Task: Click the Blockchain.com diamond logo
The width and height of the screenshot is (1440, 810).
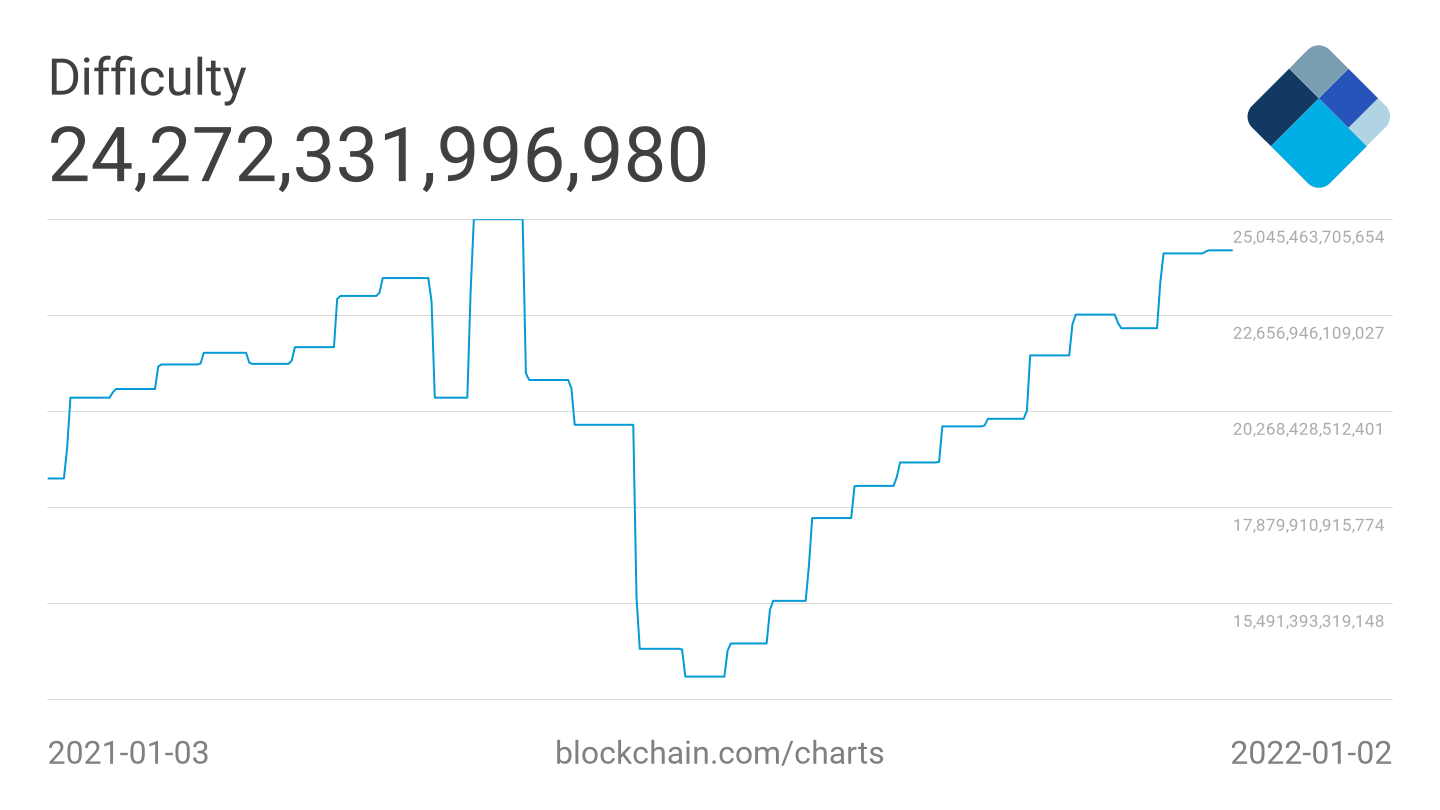Action: pyautogui.click(x=1318, y=116)
